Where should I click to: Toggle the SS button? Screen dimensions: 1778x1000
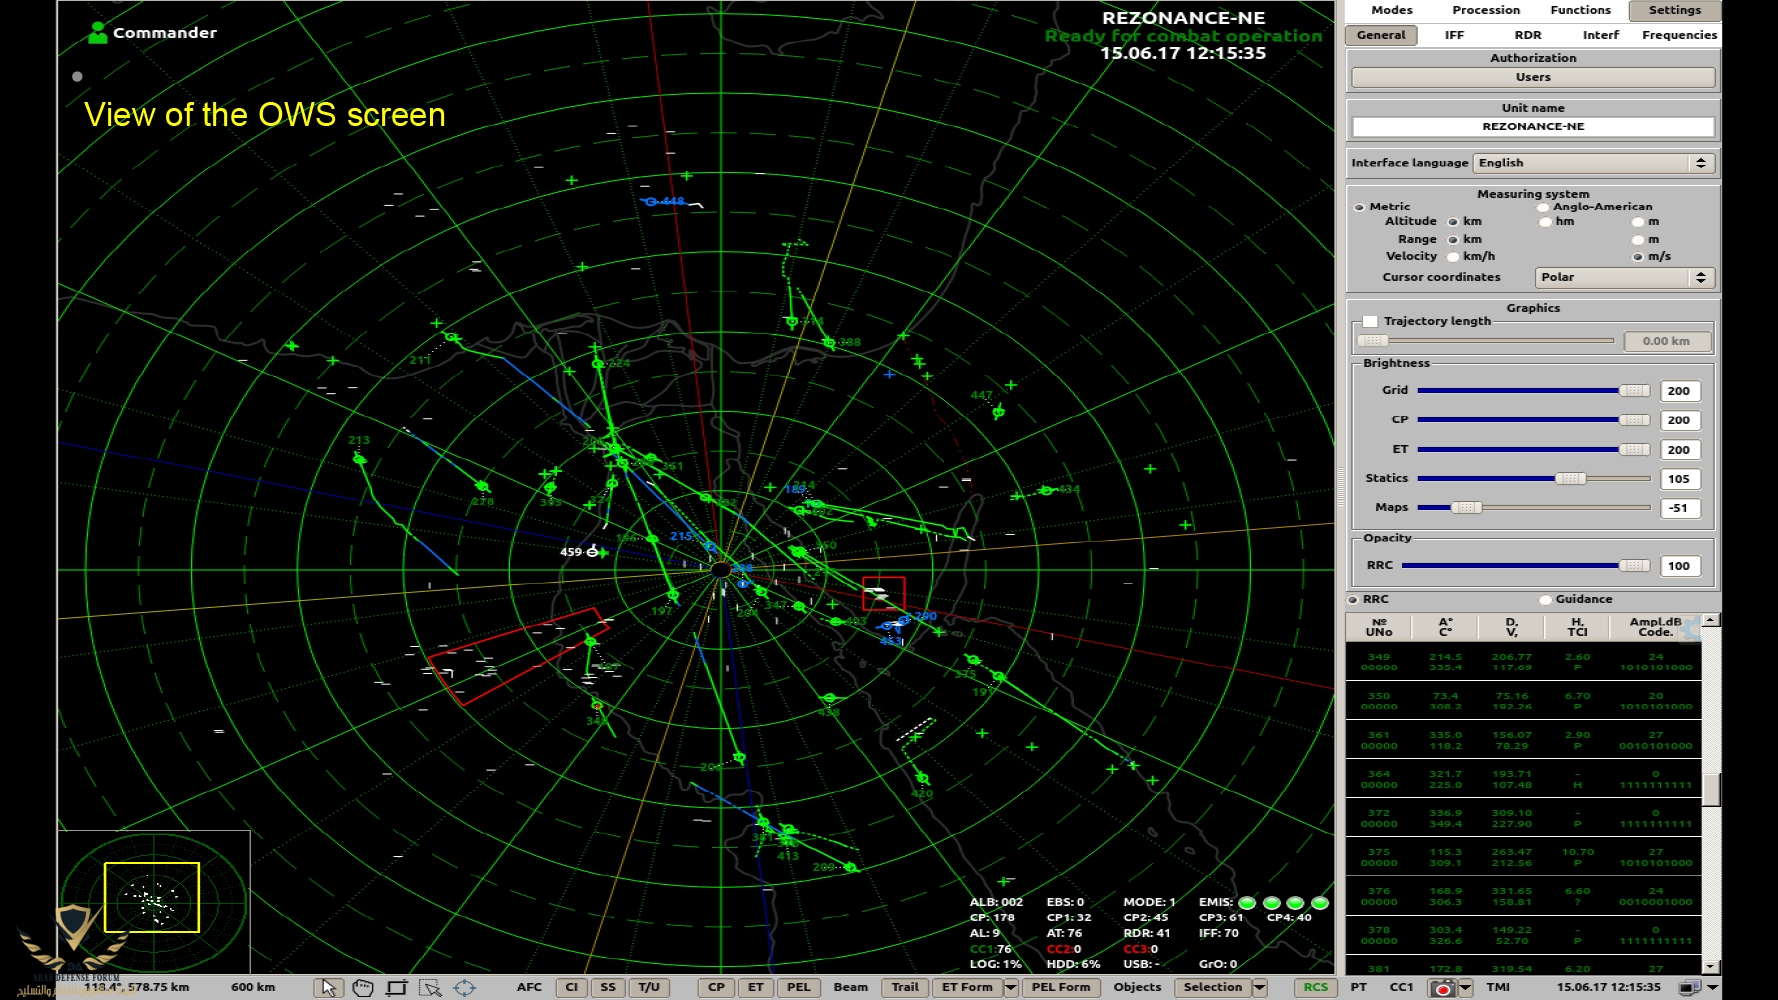tap(608, 987)
